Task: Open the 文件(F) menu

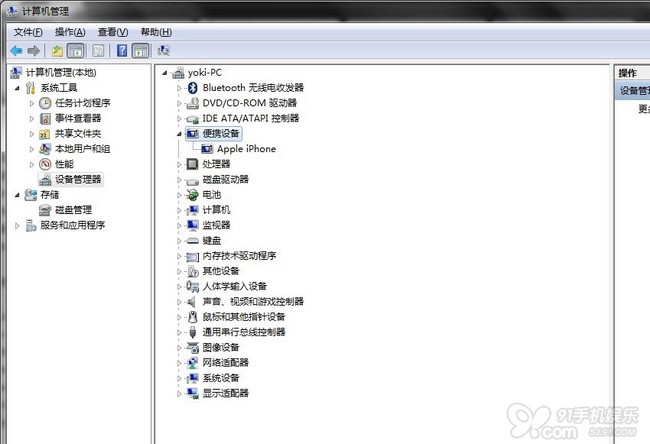Action: click(28, 32)
